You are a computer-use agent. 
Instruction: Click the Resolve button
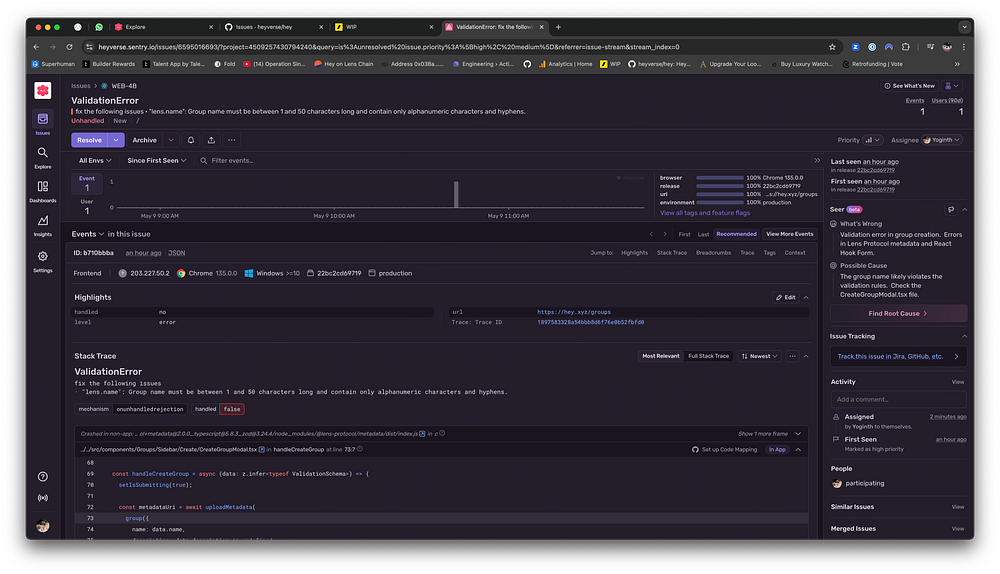tap(89, 140)
